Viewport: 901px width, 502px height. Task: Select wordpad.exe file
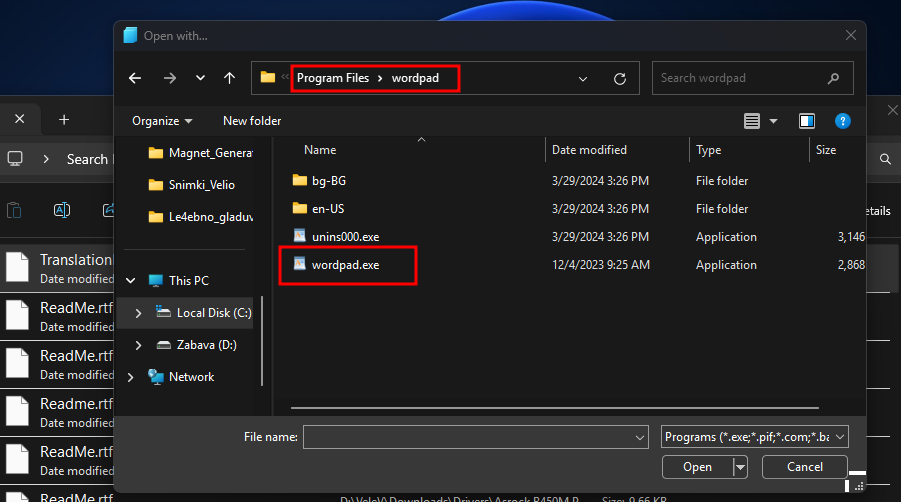(x=345, y=265)
